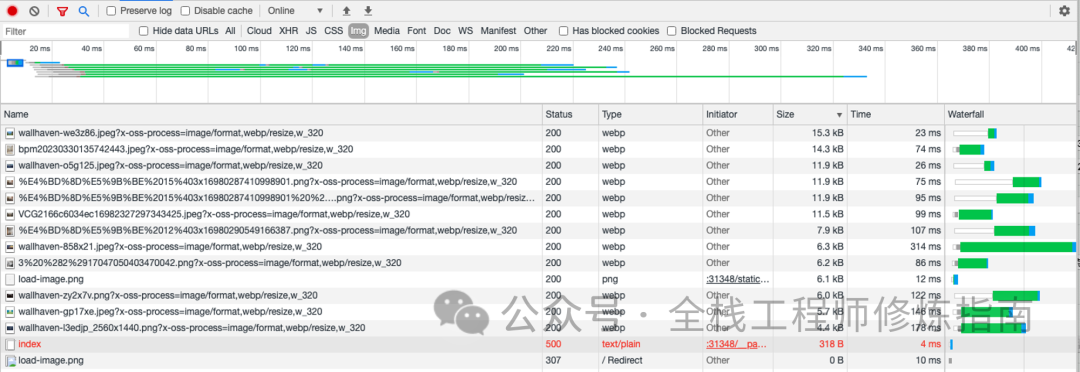The width and height of the screenshot is (1080, 372).
Task: Export HAR file with download arrow
Action: (x=368, y=11)
